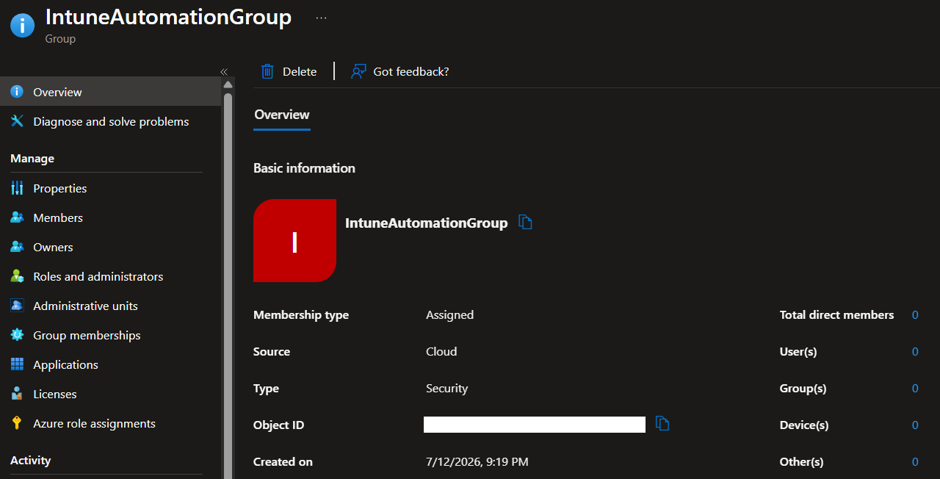Click the Total direct members count 0
The image size is (940, 479).
915,315
